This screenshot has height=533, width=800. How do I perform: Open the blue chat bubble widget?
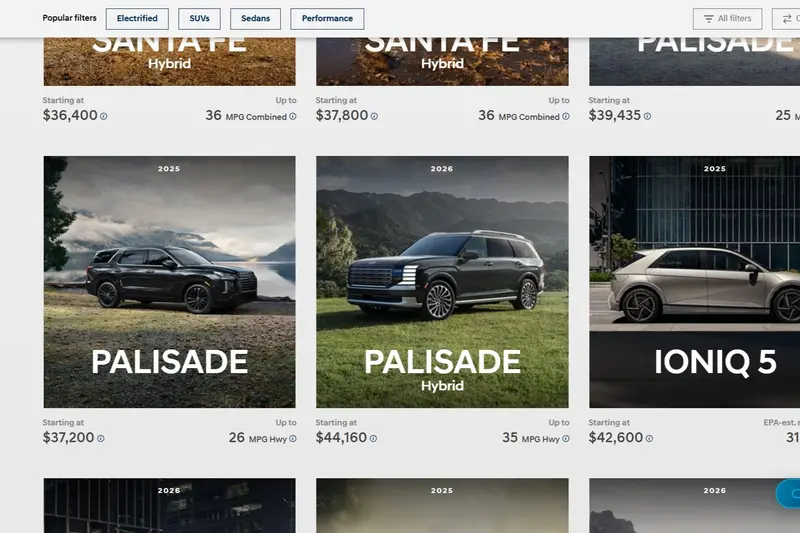click(788, 494)
